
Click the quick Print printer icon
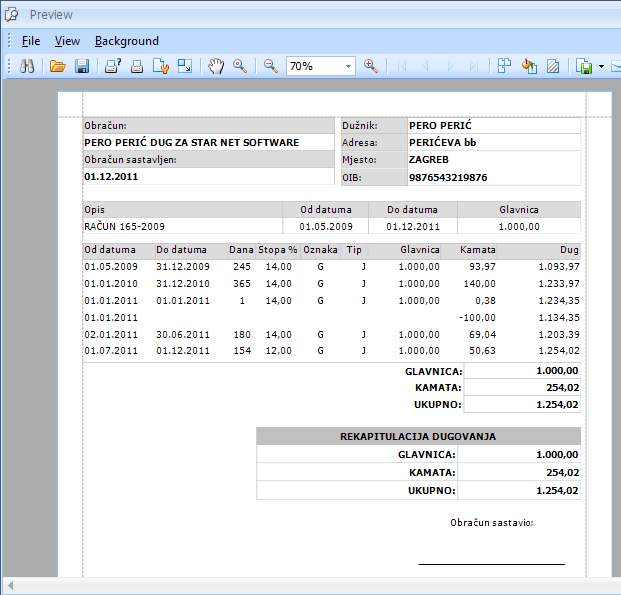pyautogui.click(x=137, y=66)
